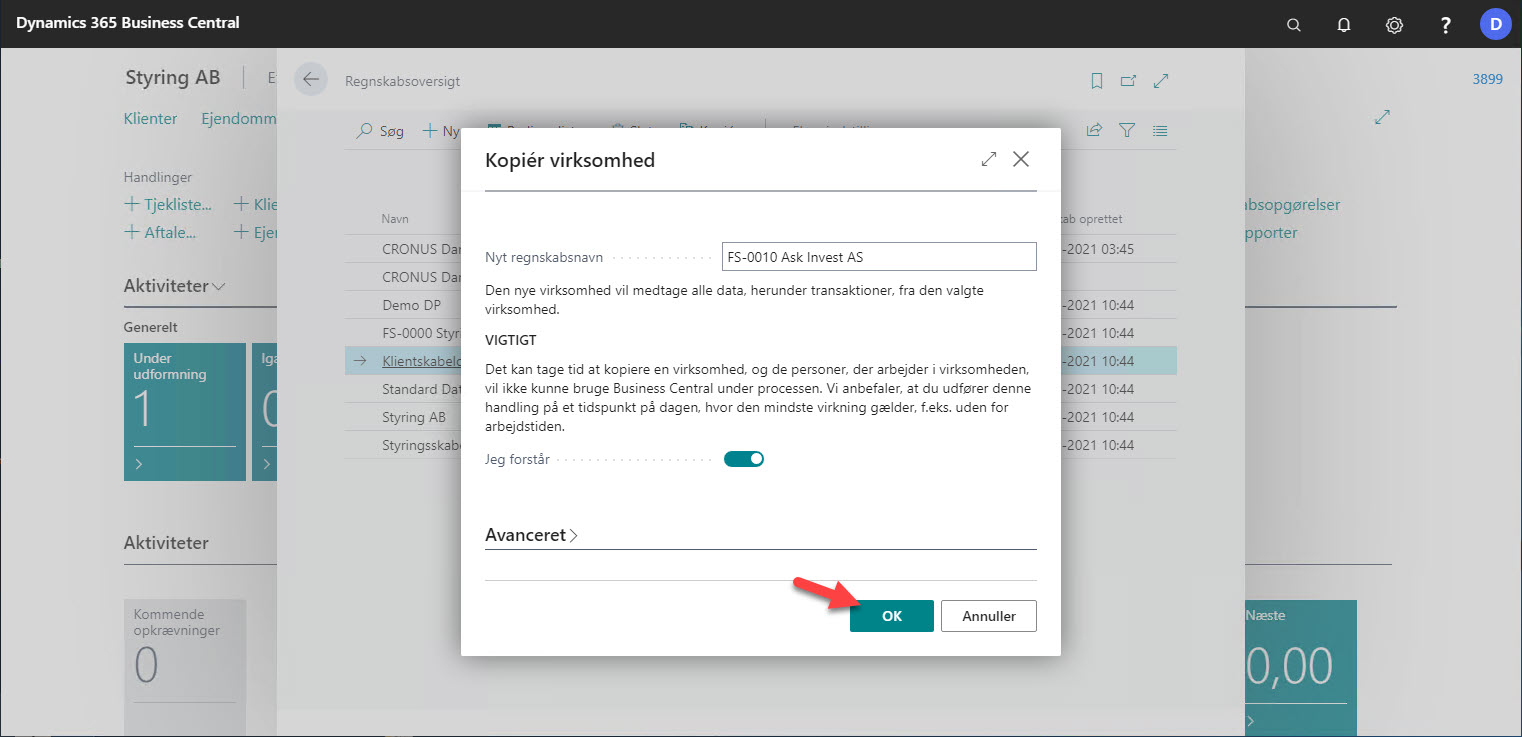This screenshot has width=1522, height=737.
Task: Cancel with the Annuller button
Action: click(989, 616)
